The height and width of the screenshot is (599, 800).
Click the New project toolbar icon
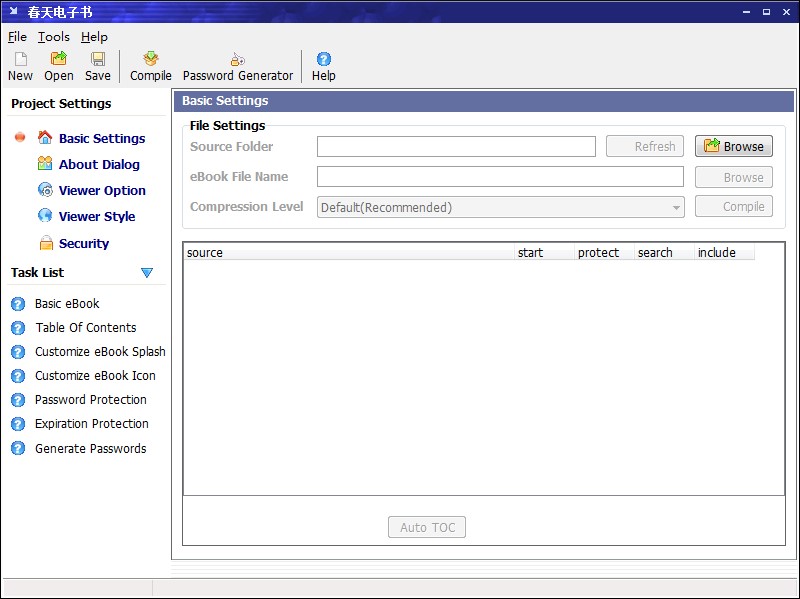(x=20, y=66)
